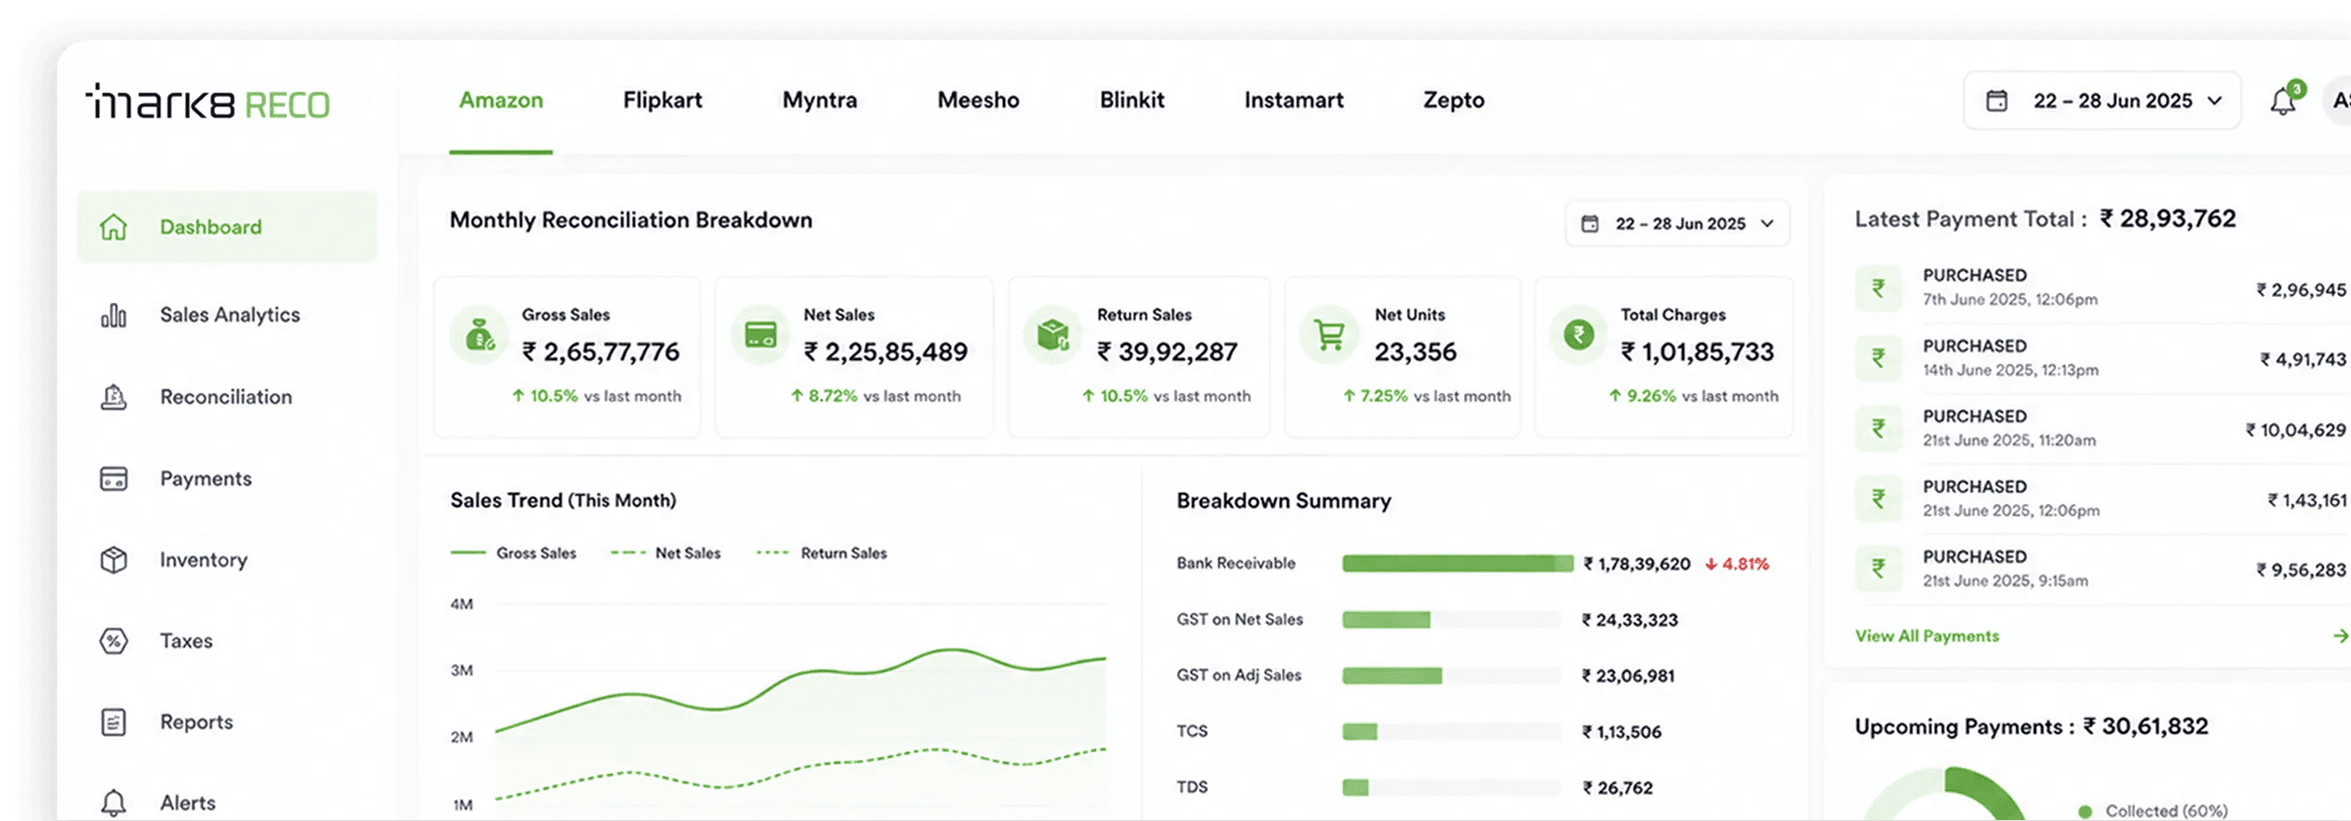The height and width of the screenshot is (821, 2351).
Task: Click the GST on Net Sales bar
Action: click(1451, 620)
